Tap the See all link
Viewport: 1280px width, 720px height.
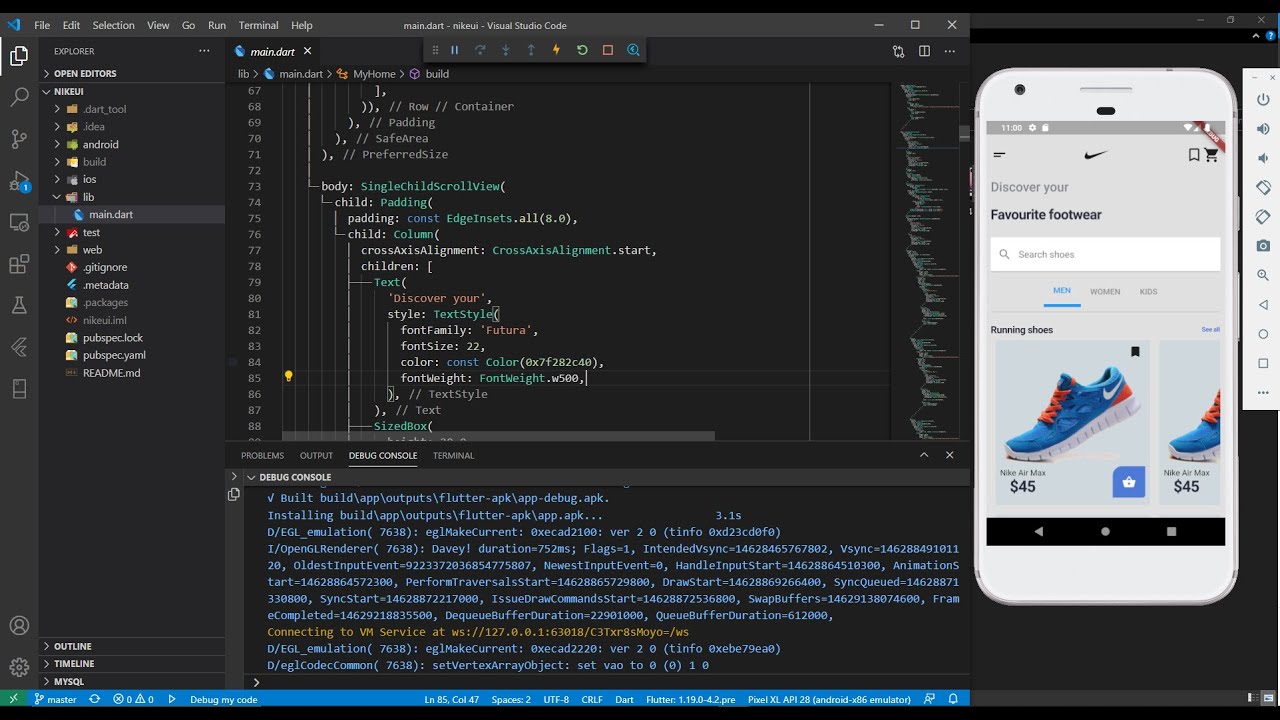[1210, 329]
